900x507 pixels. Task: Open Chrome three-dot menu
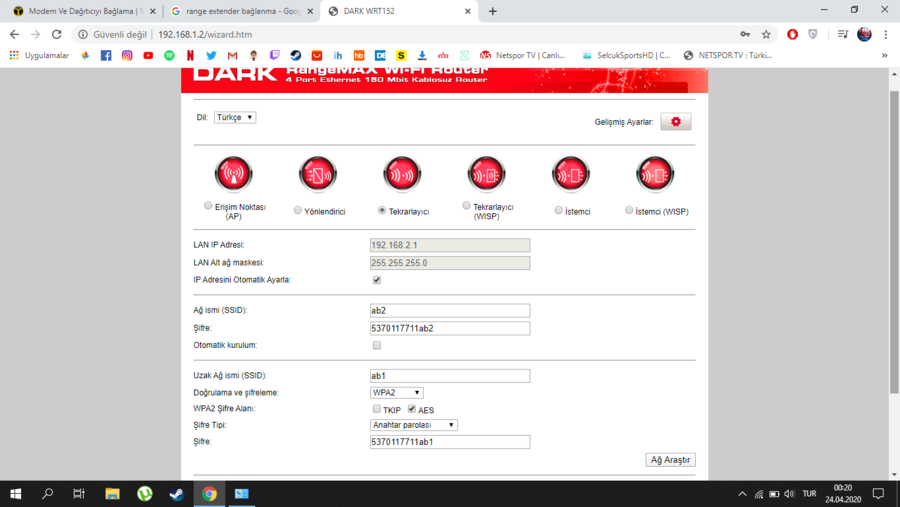(x=886, y=34)
